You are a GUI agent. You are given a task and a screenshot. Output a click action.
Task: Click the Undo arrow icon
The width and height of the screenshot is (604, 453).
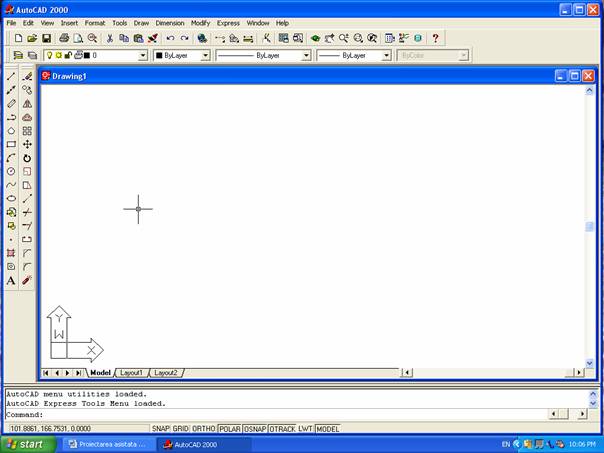pyautogui.click(x=170, y=38)
